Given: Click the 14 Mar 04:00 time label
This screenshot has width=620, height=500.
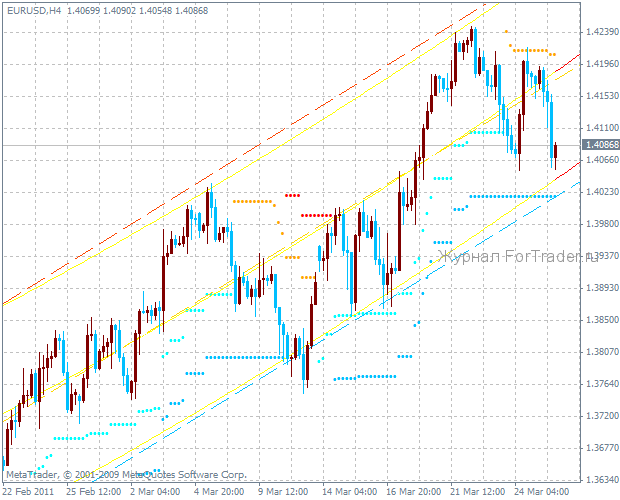Looking at the screenshot, I should pos(350,492).
